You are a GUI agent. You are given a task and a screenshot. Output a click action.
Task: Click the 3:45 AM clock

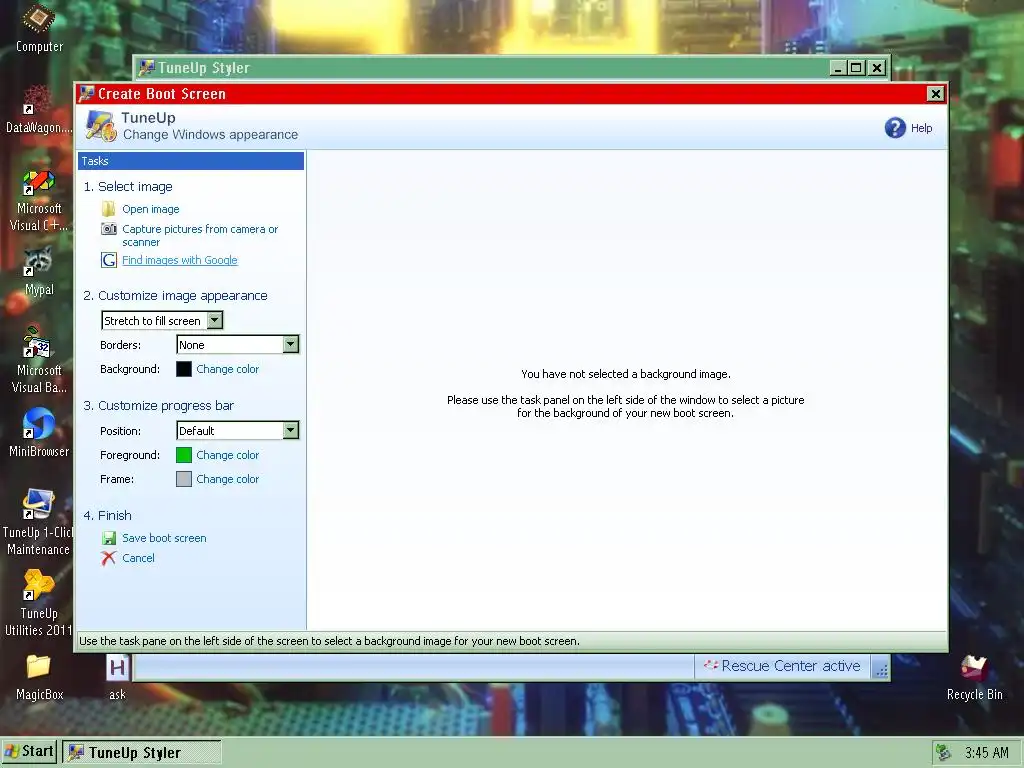[x=986, y=752]
